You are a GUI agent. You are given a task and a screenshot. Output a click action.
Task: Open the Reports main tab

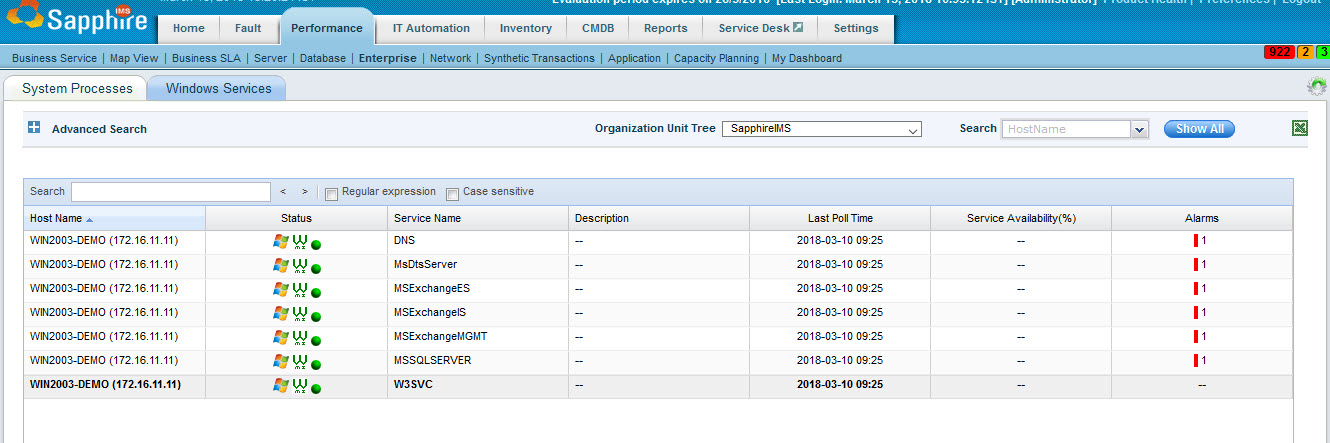point(666,28)
